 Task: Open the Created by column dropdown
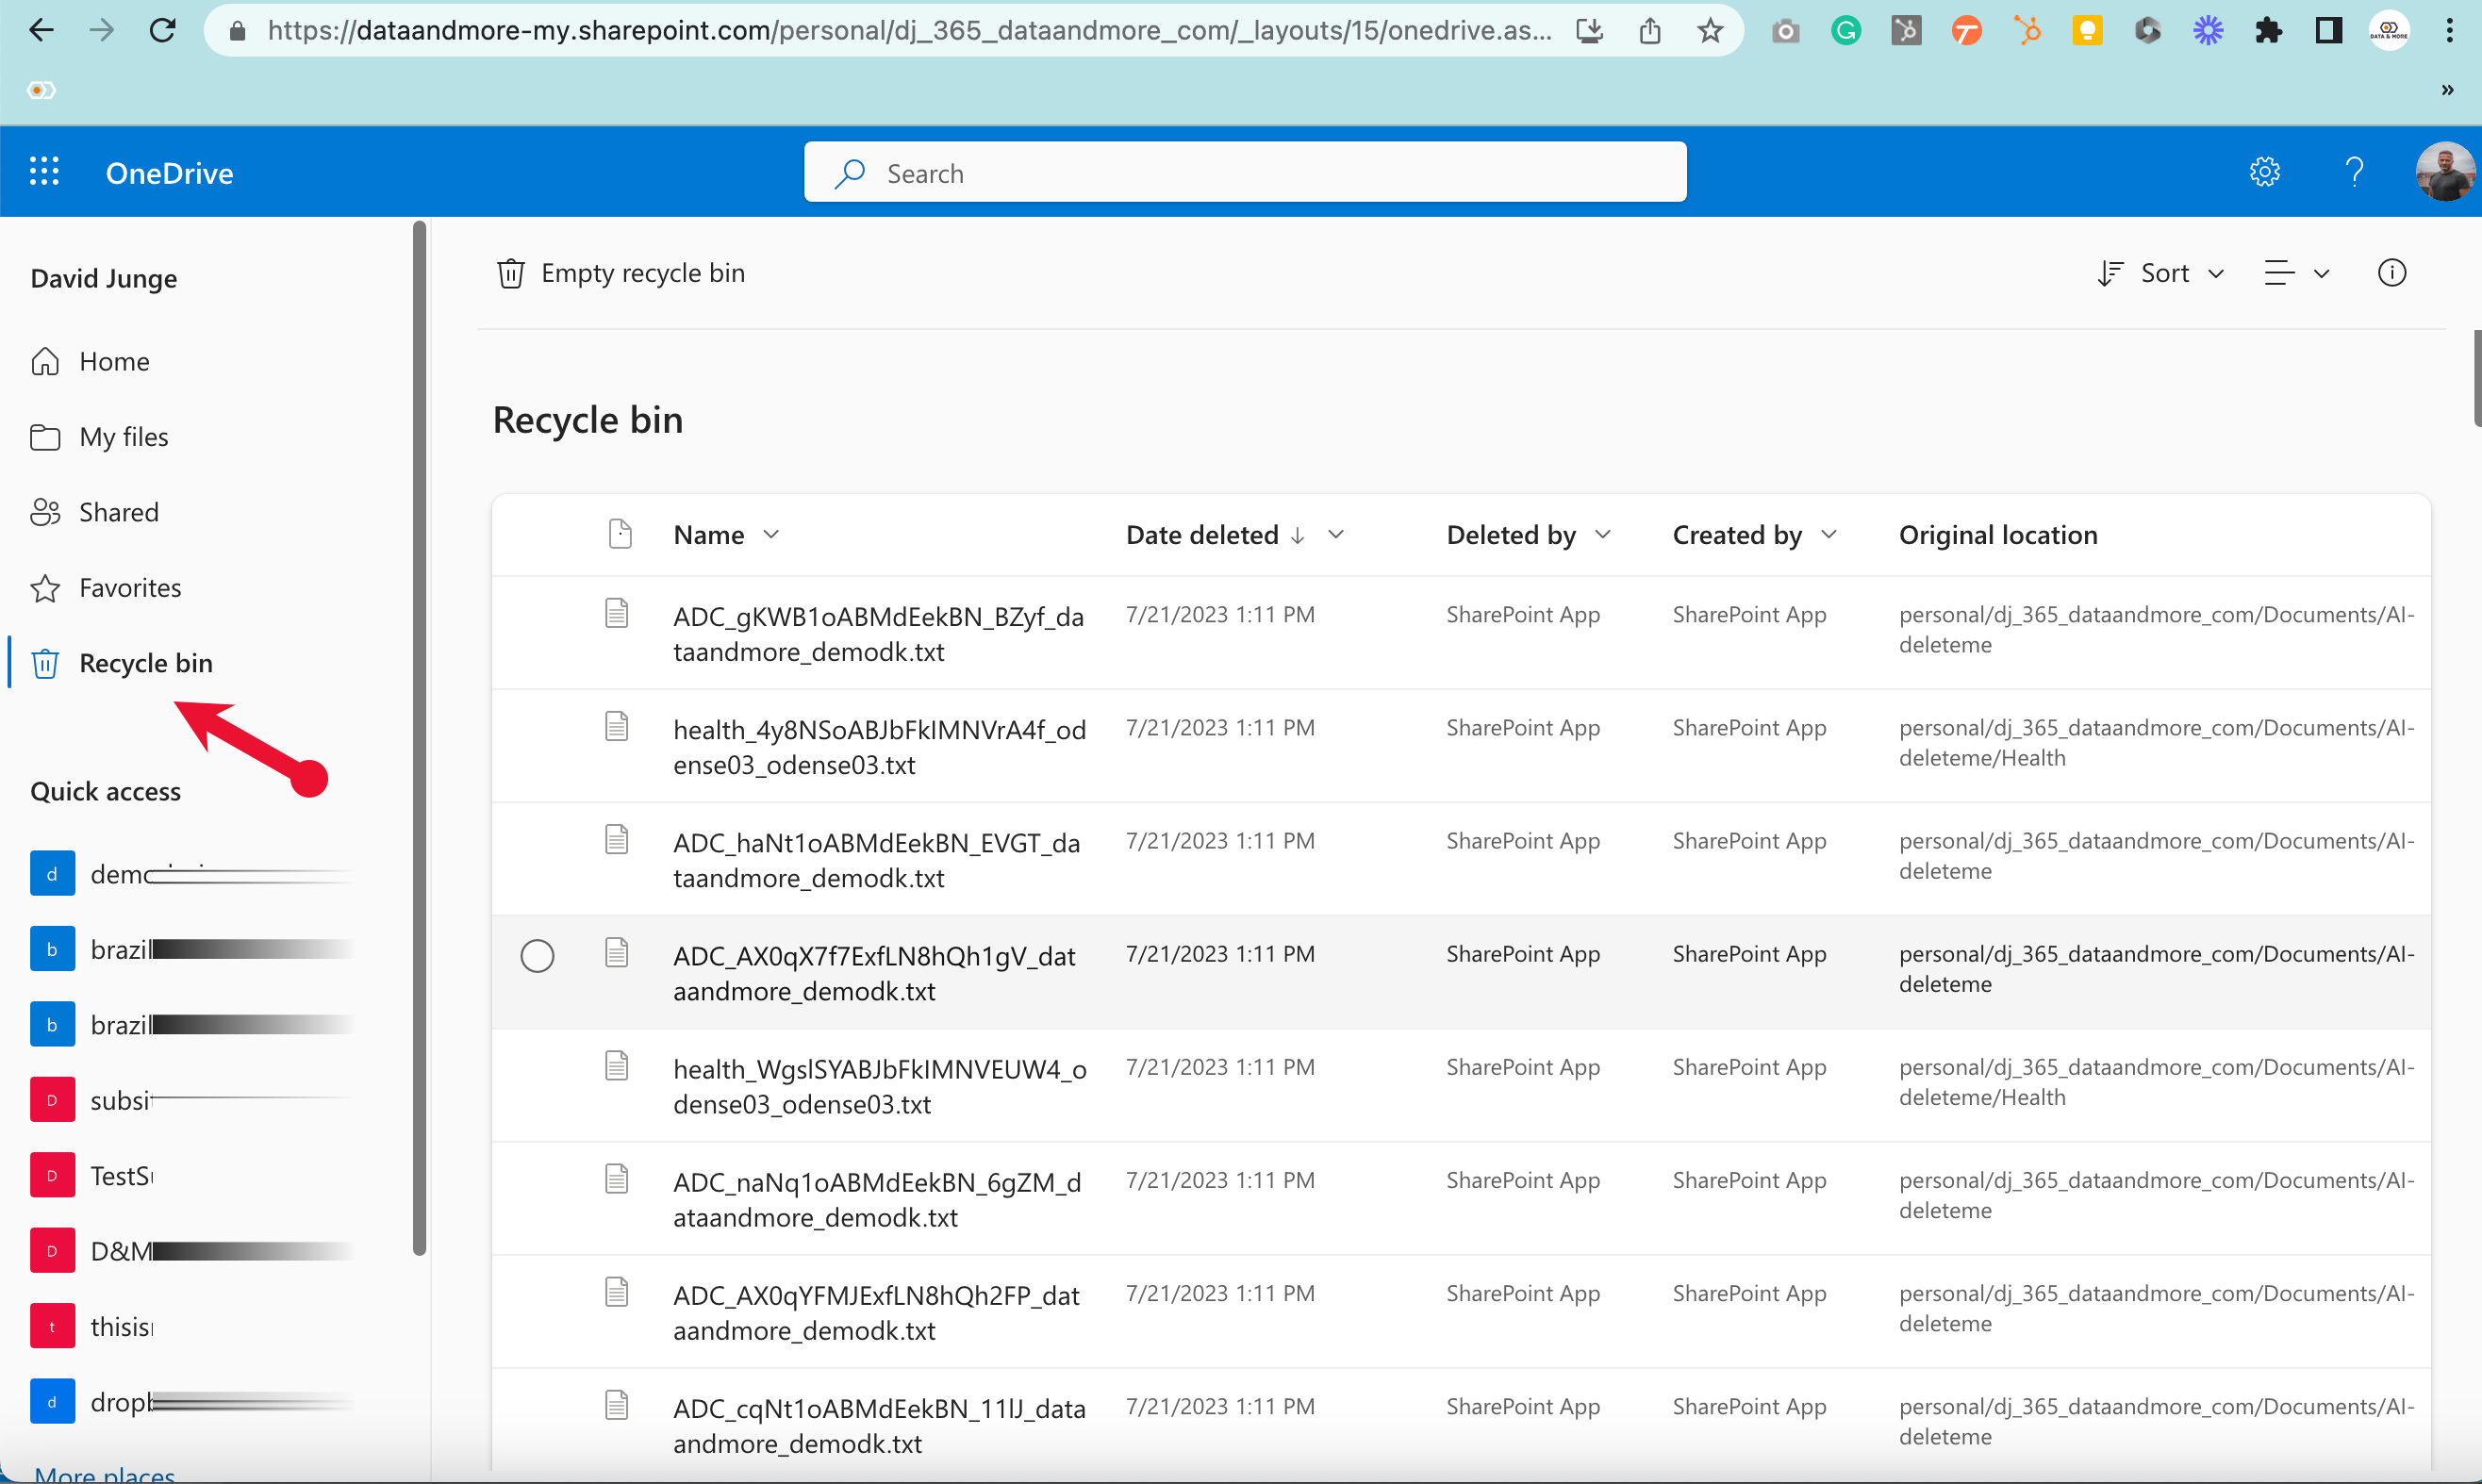[1755, 535]
